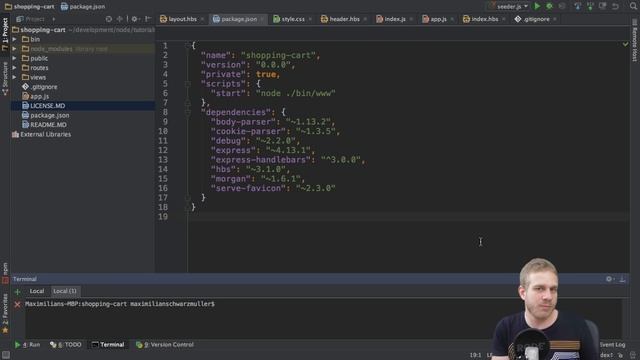Screen dimensions: 640x360
Task: Close the style.css editor tab
Action: 310,19
